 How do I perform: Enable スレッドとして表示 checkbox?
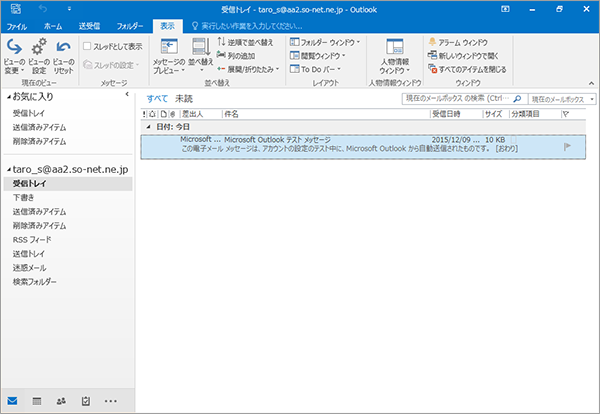click(x=88, y=46)
